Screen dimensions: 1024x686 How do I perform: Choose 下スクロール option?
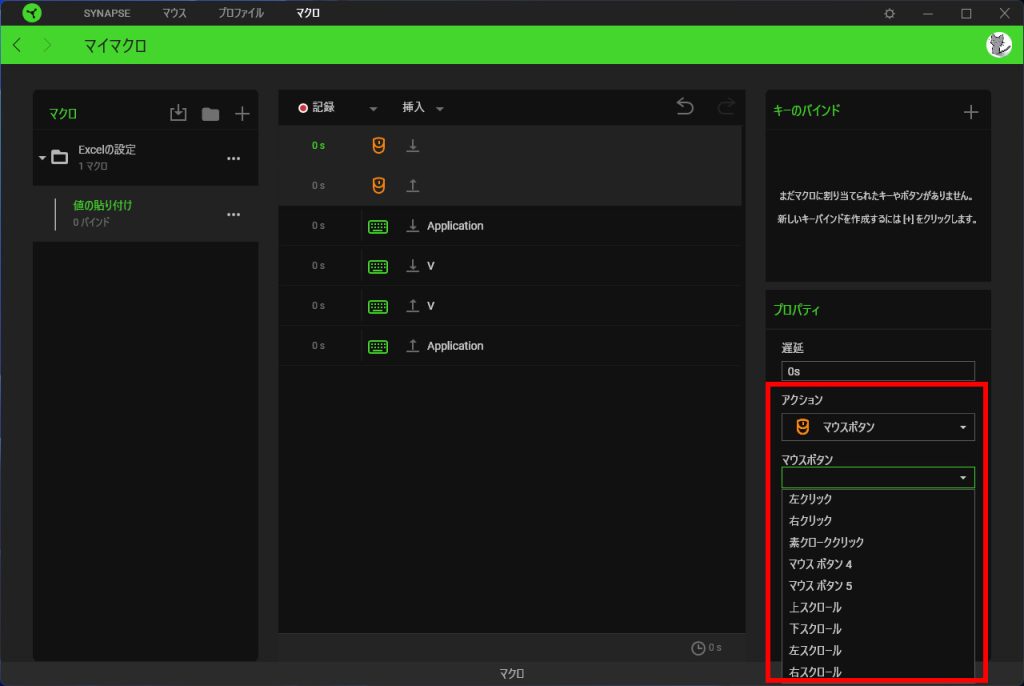pyautogui.click(x=878, y=629)
